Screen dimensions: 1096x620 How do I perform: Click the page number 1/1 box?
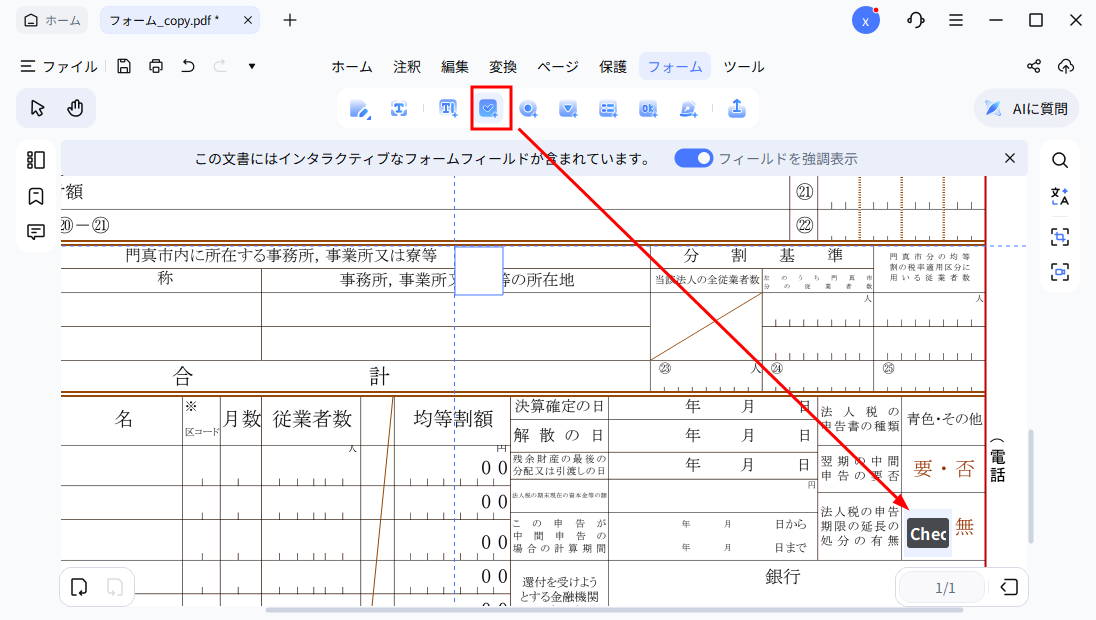coord(945,588)
